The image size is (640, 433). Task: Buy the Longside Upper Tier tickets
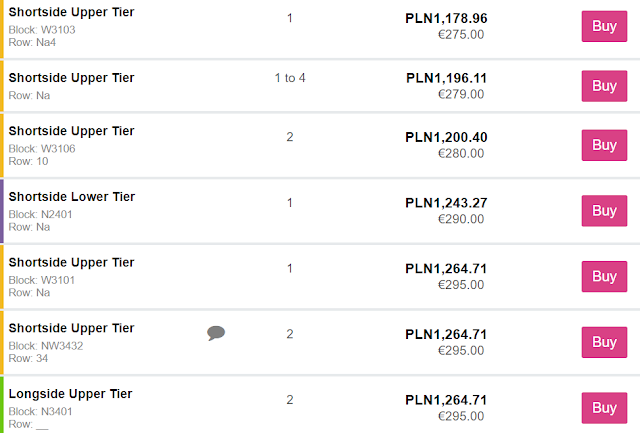click(x=604, y=407)
